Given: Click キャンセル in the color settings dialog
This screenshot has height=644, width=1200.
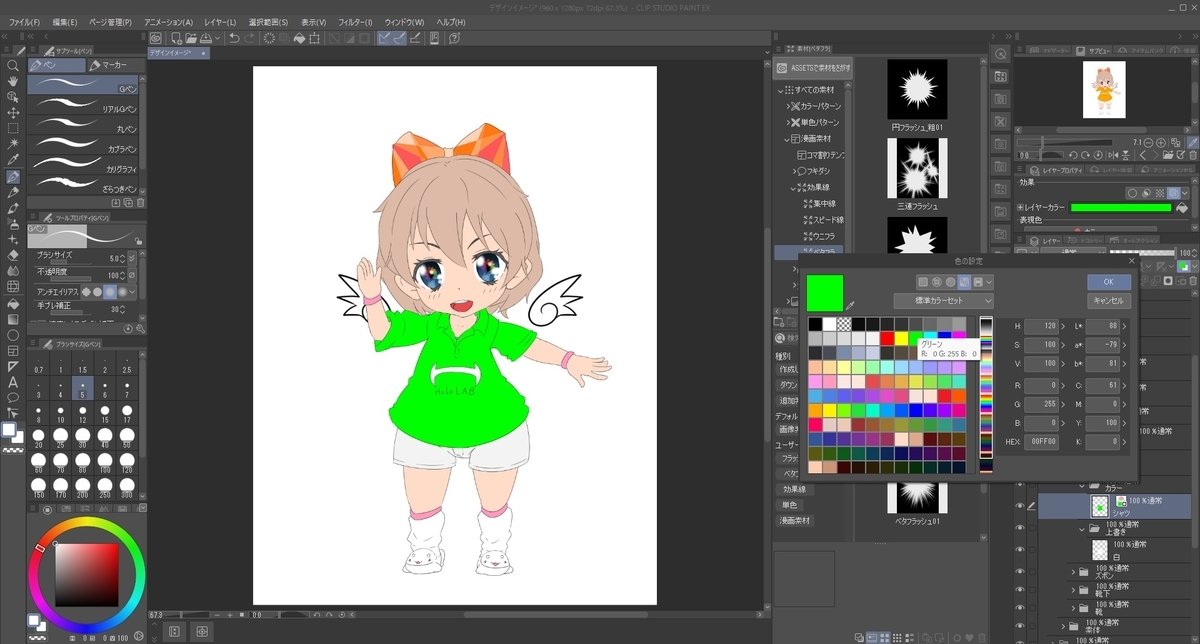Looking at the screenshot, I should [x=1109, y=300].
